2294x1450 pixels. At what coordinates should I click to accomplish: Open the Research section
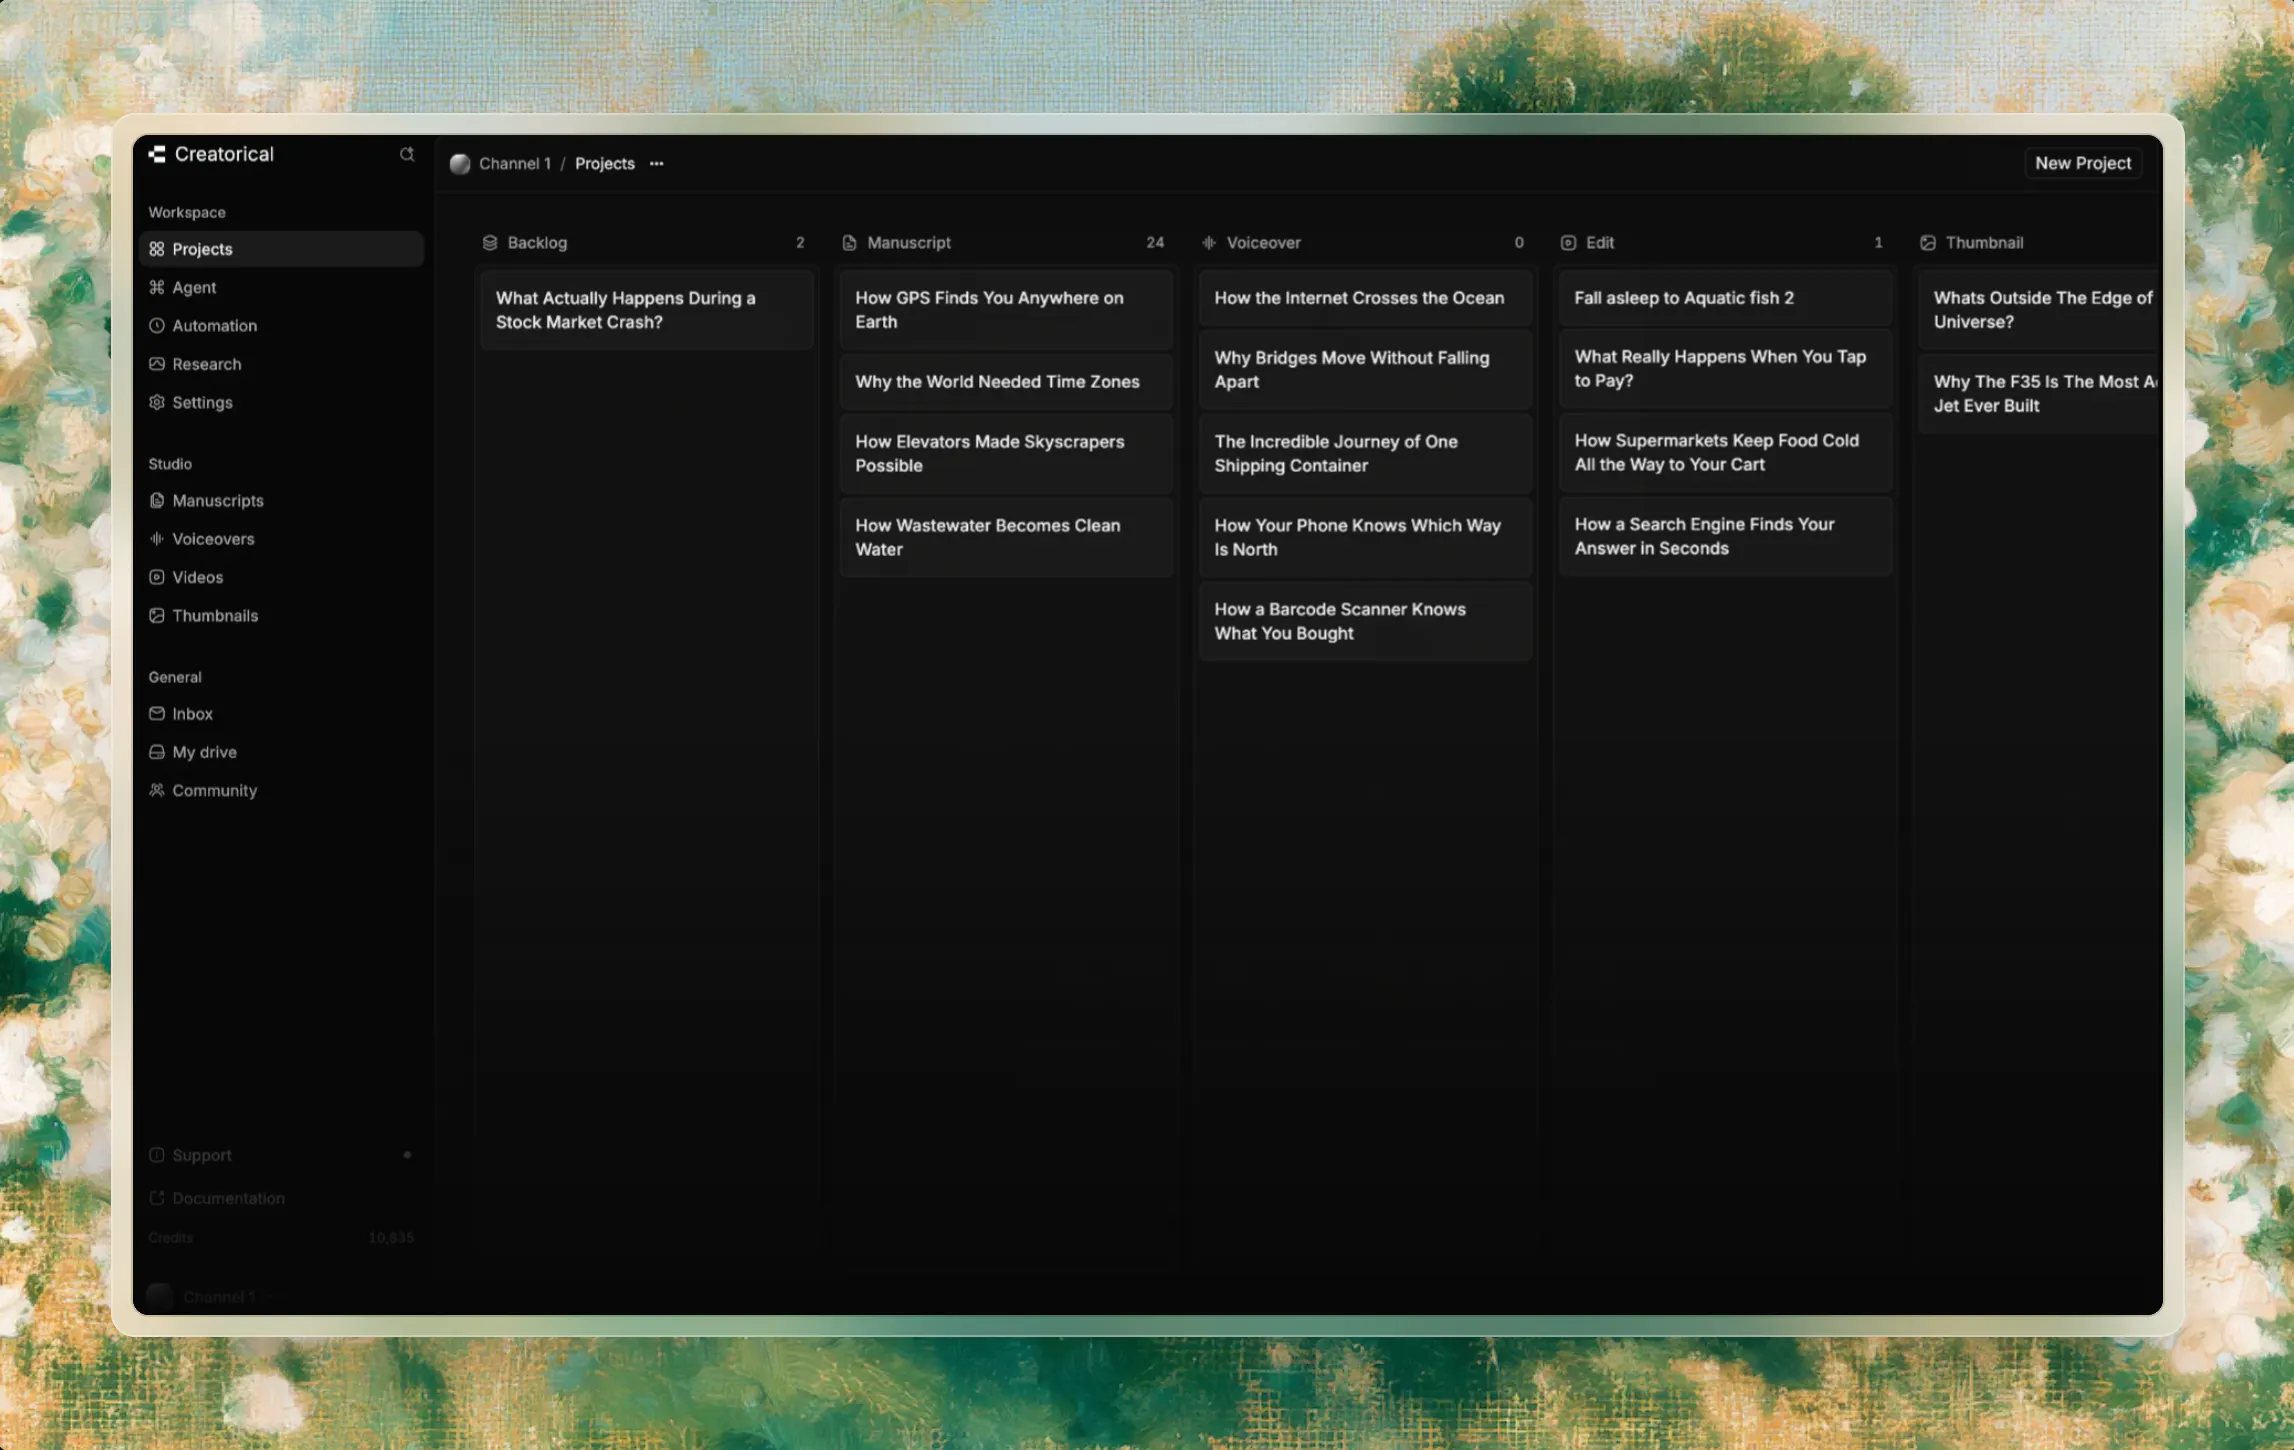[x=281, y=364]
